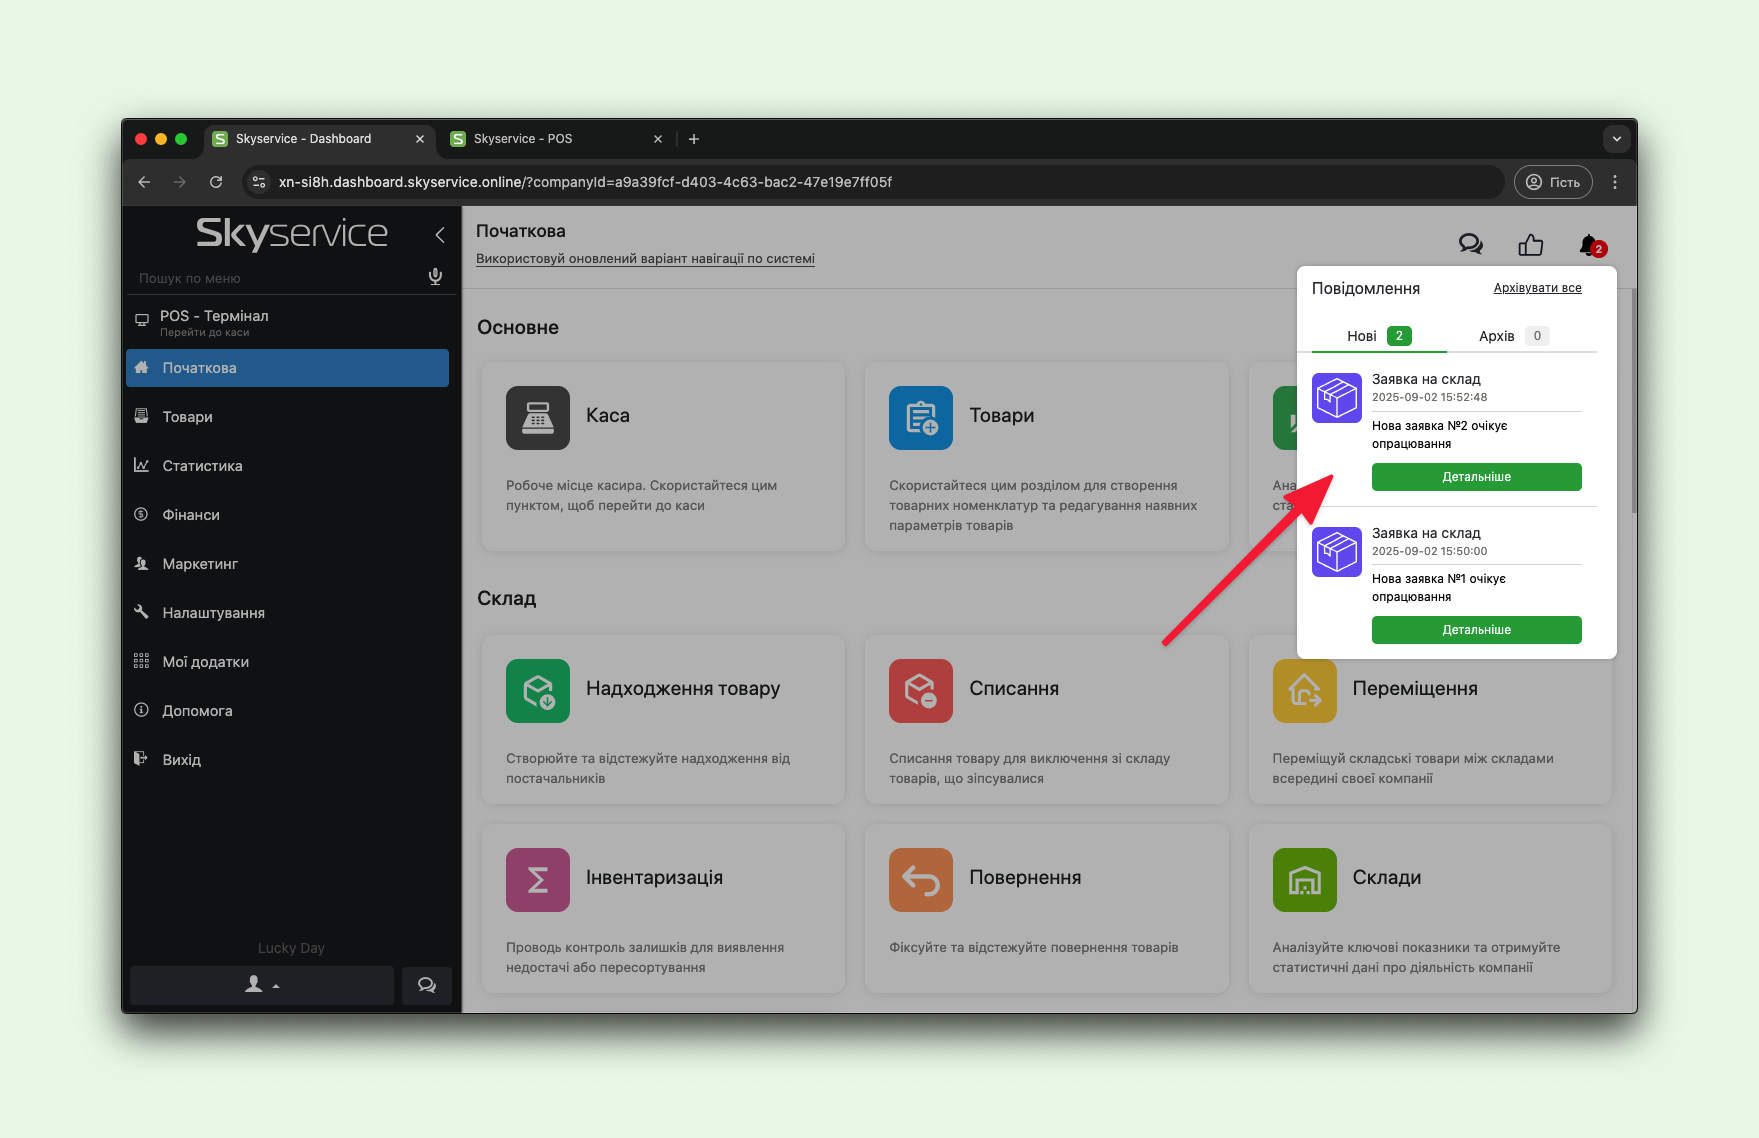Click Детальніше for заявка №2
The image size is (1759, 1138).
[1476, 477]
